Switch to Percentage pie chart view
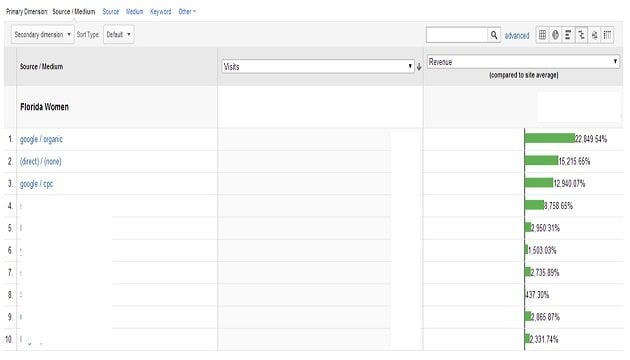Image resolution: width=630 pixels, height=360 pixels. click(x=555, y=35)
